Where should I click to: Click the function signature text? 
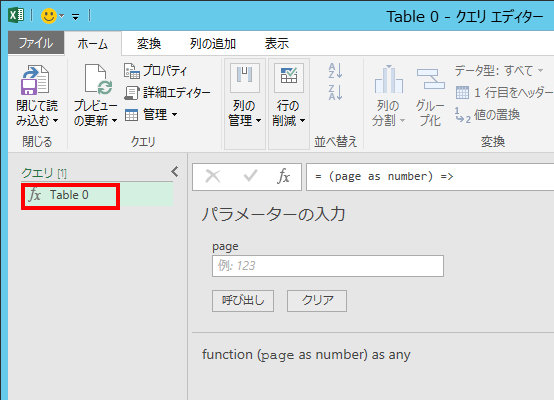pyautogui.click(x=306, y=354)
